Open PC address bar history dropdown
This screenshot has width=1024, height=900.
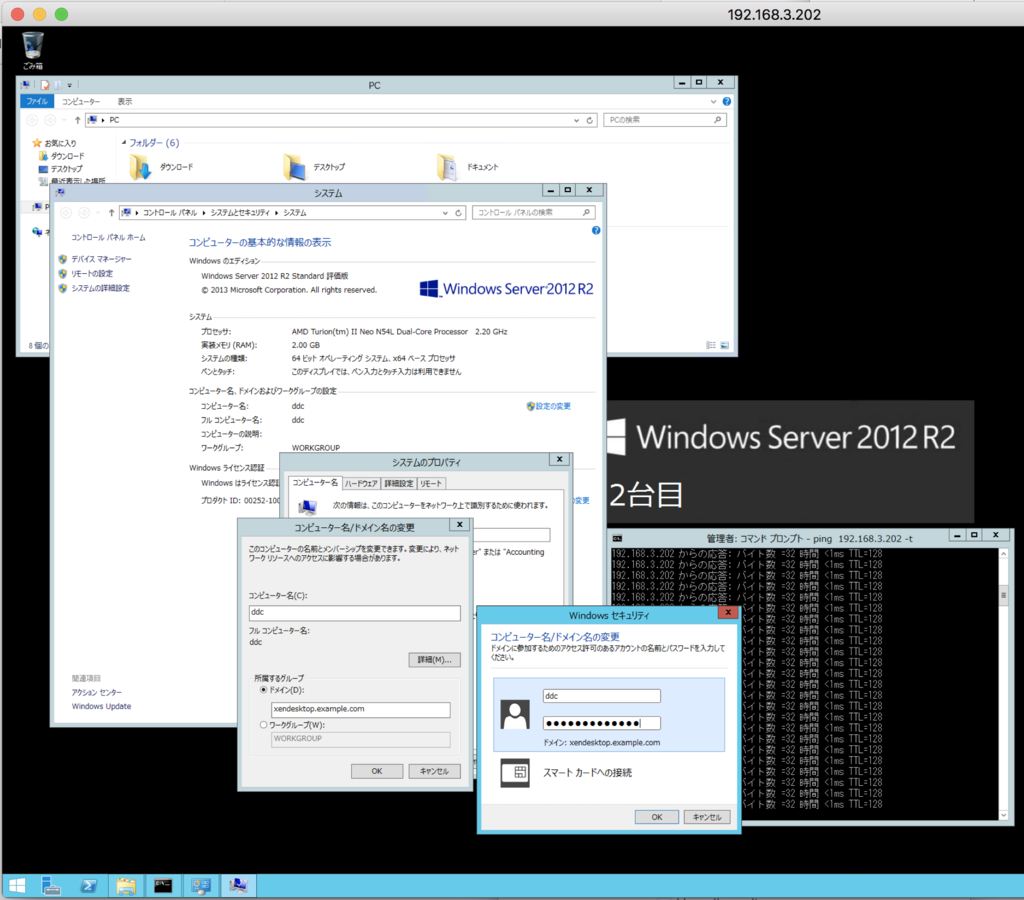(x=576, y=120)
